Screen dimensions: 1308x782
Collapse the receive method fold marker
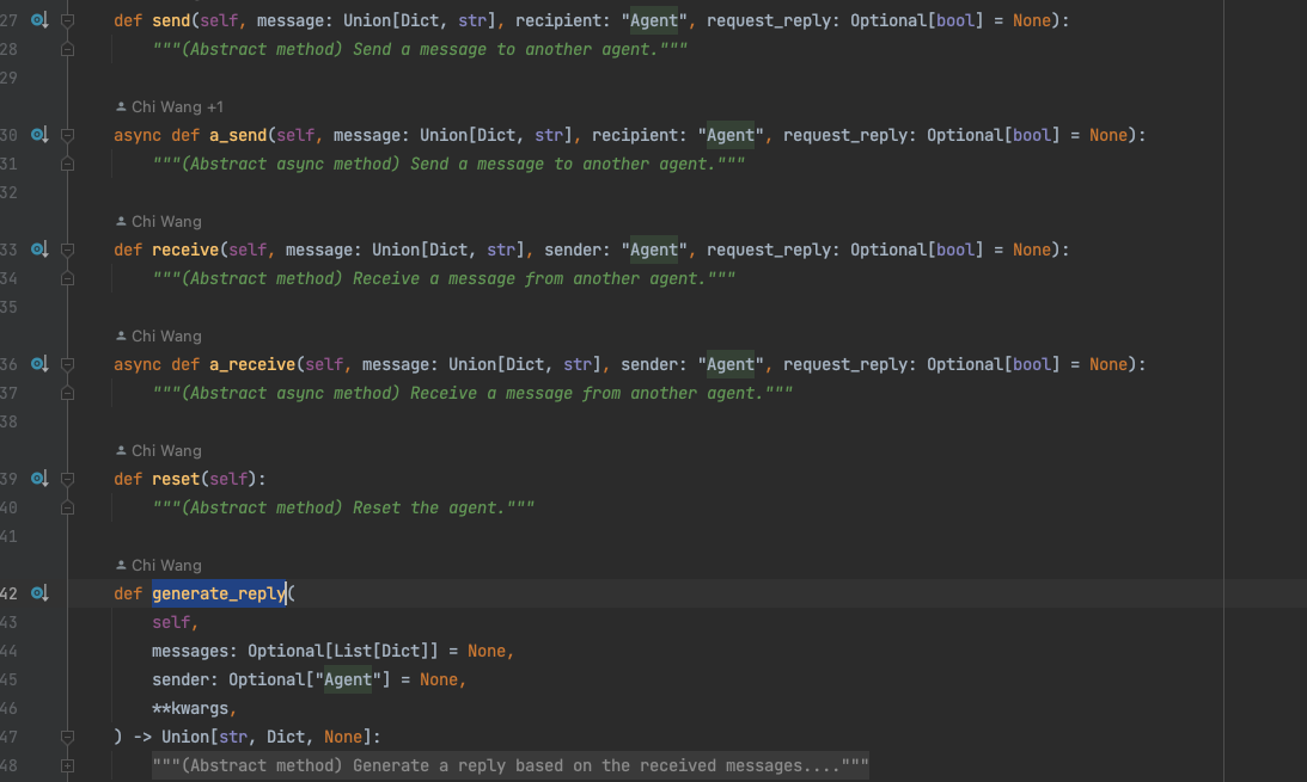[68, 250]
